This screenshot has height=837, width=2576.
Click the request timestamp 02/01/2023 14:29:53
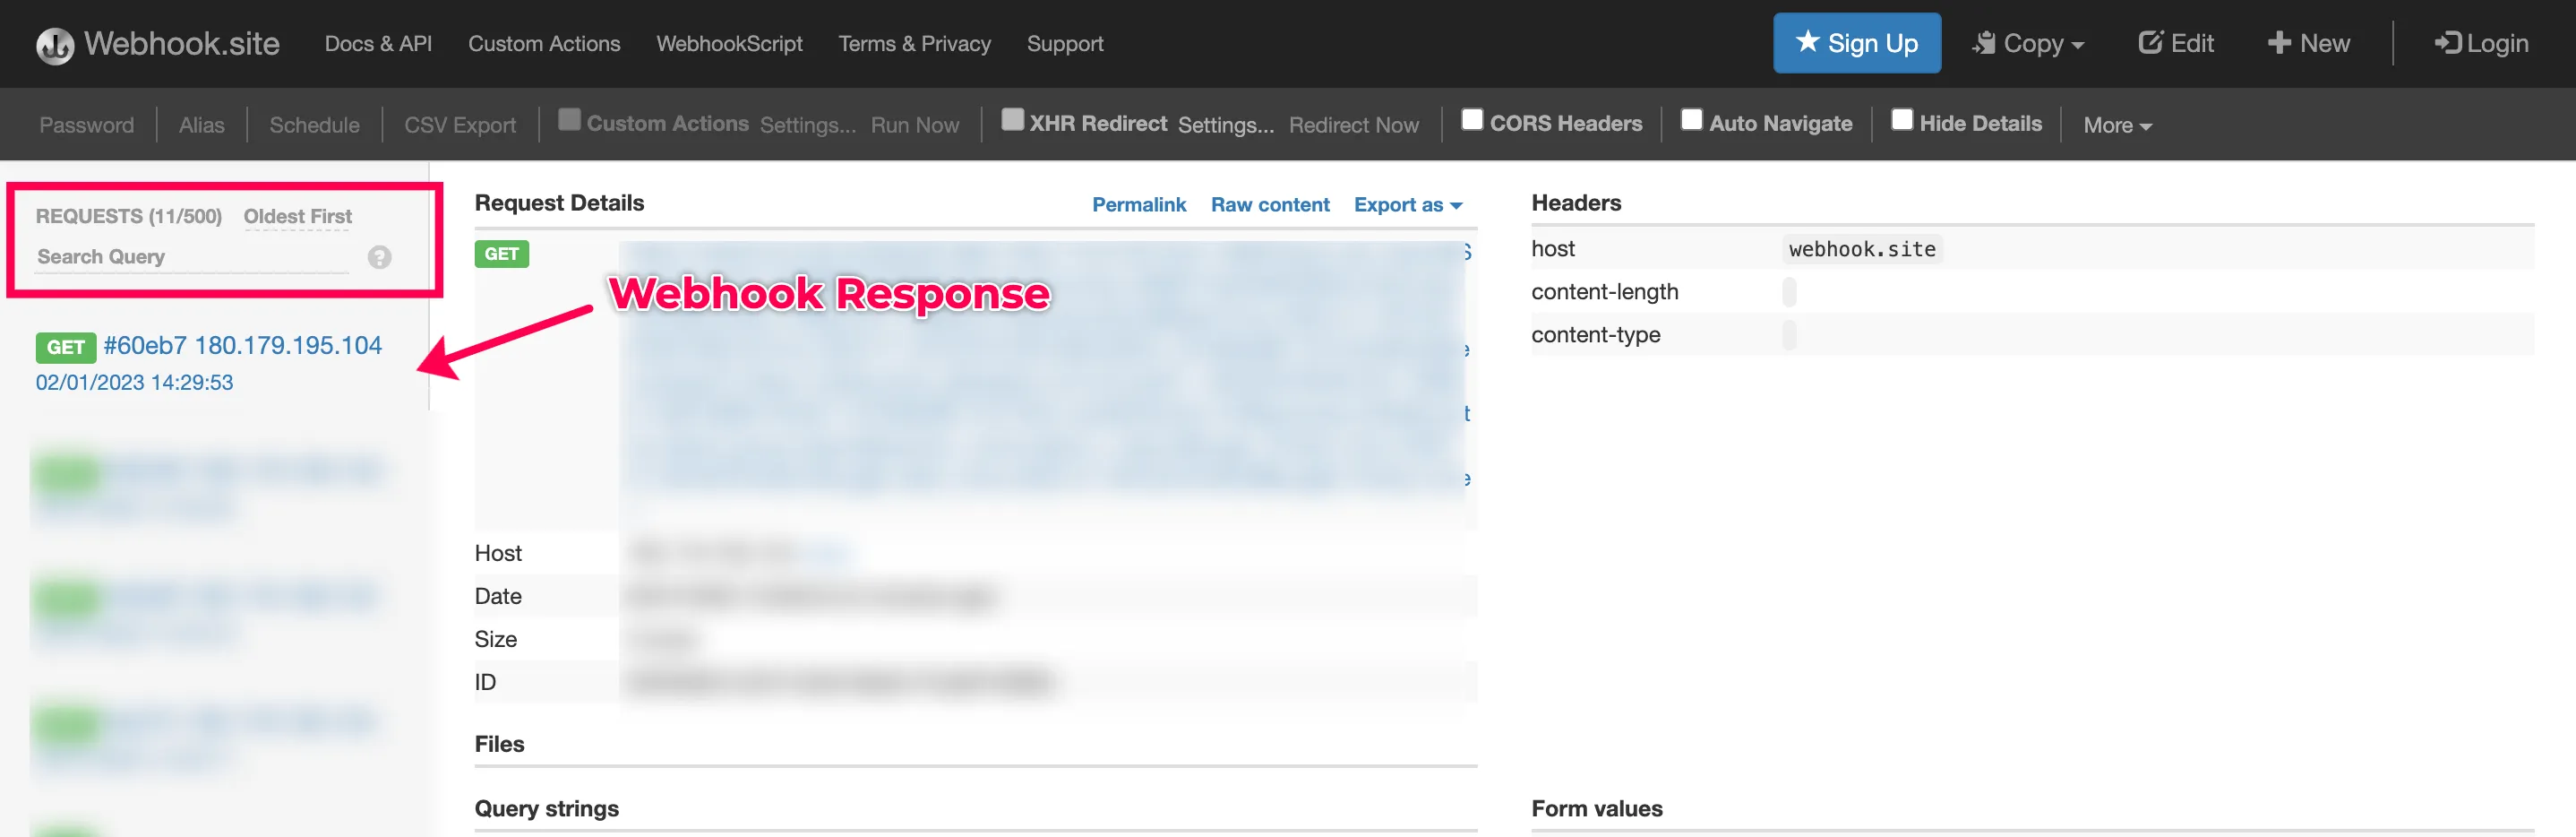(x=134, y=382)
